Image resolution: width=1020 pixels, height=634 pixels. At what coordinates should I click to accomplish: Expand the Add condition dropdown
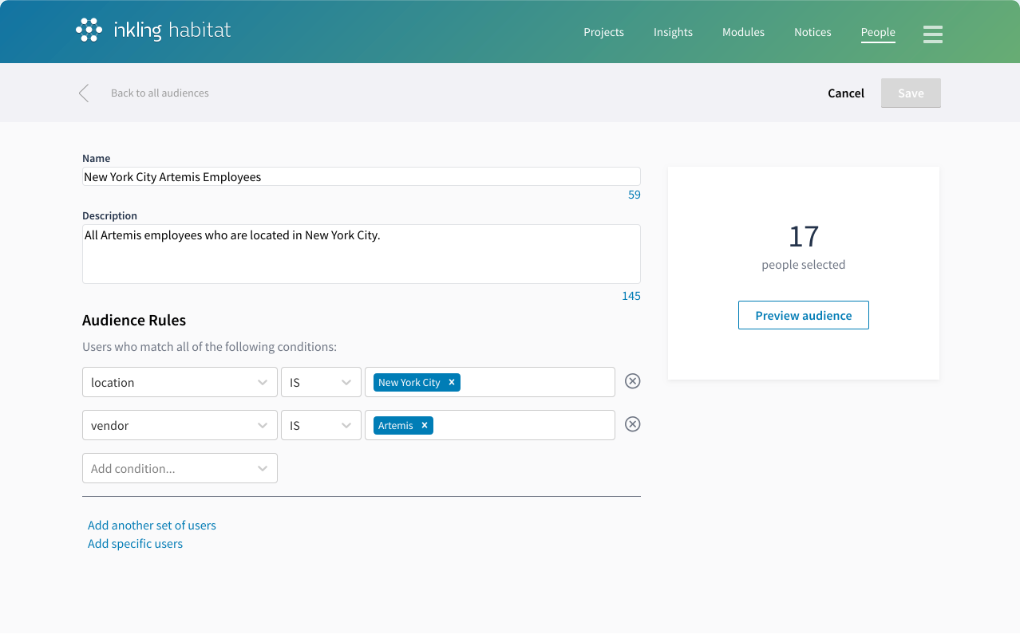pos(179,468)
